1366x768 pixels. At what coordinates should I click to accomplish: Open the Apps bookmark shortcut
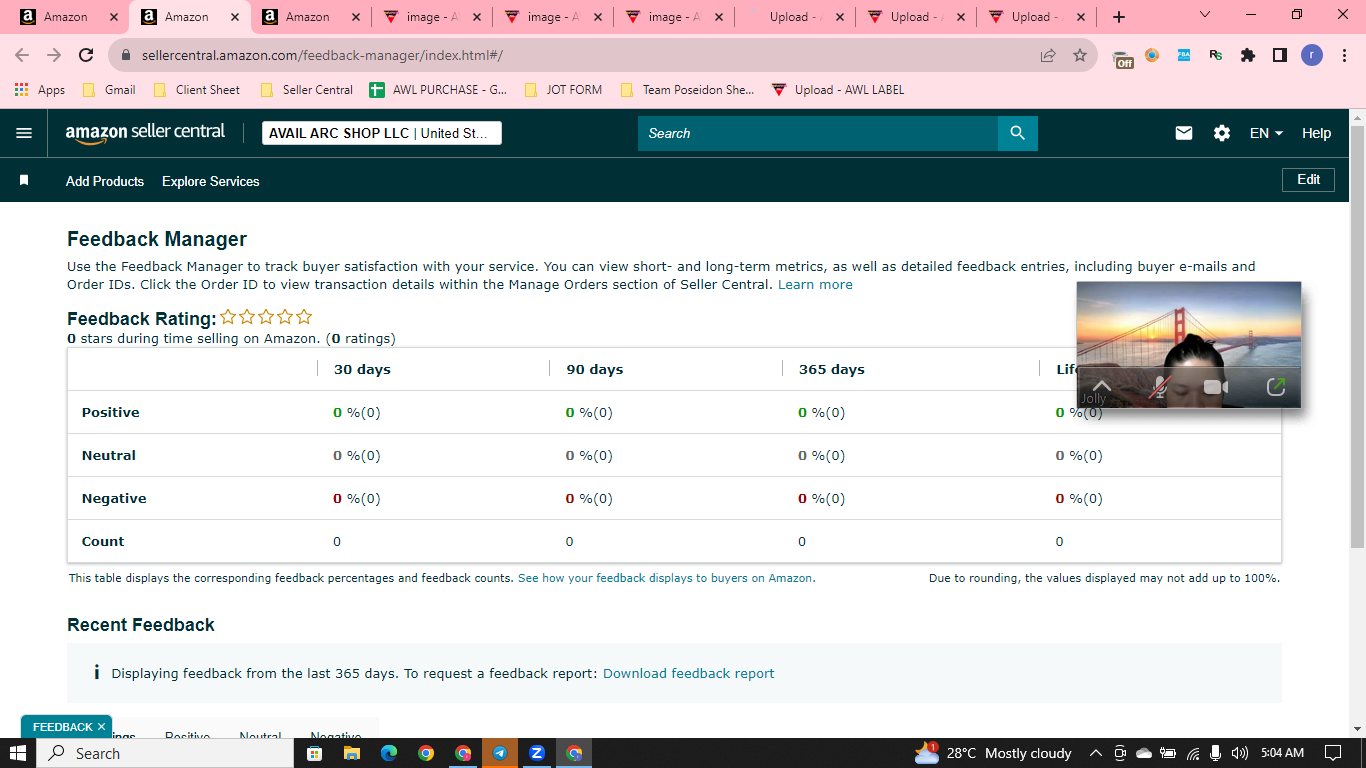[x=40, y=90]
